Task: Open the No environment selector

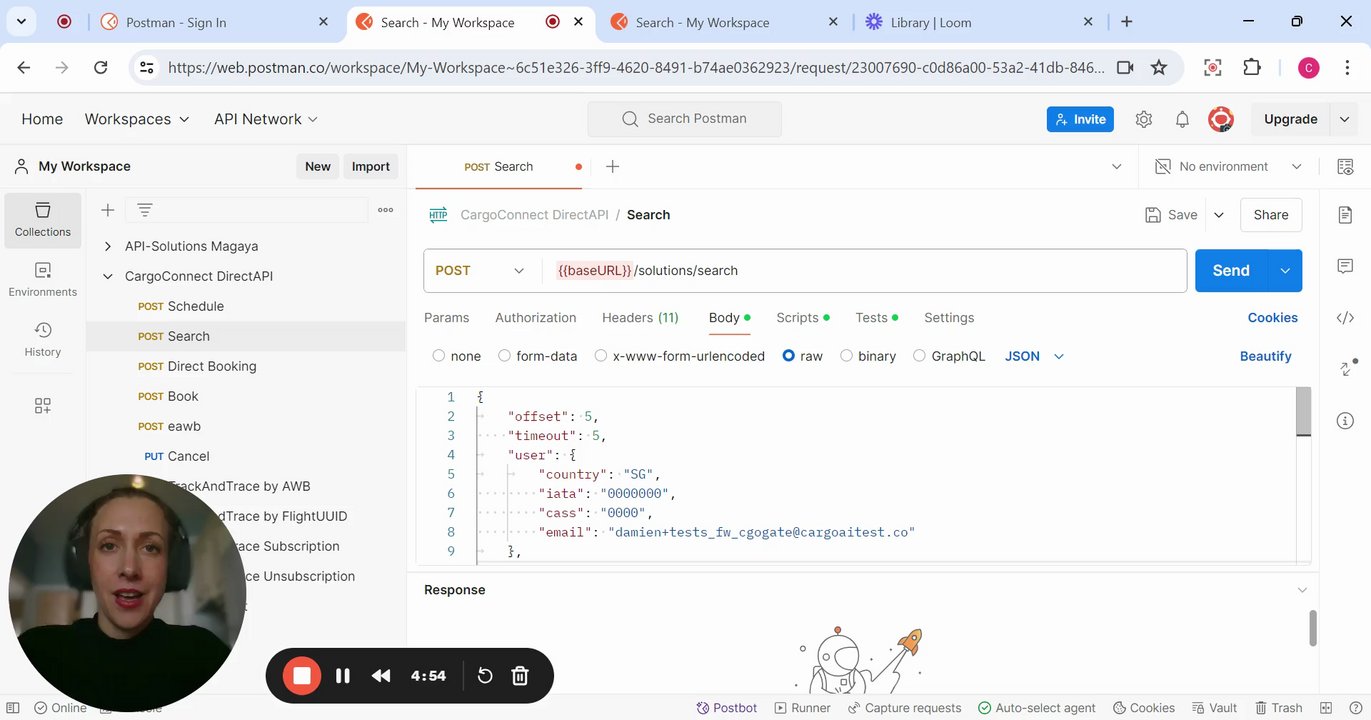Action: [1229, 166]
